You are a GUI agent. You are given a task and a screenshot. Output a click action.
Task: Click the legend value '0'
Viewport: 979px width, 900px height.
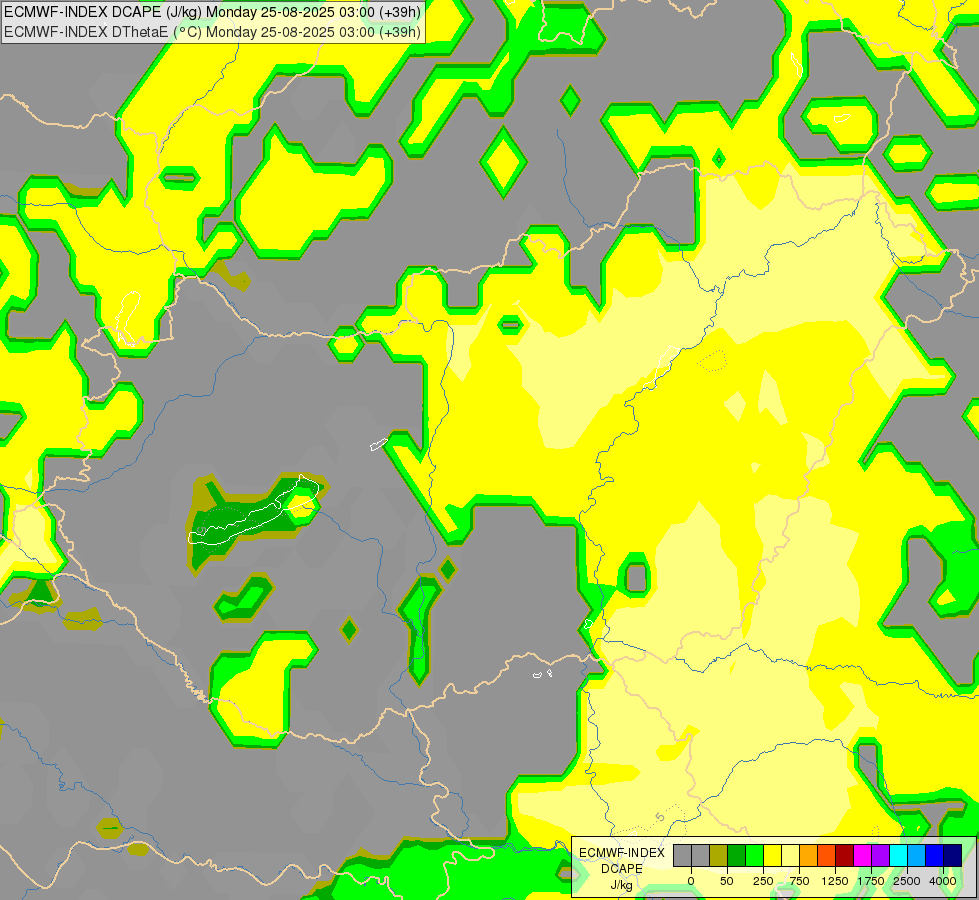point(691,881)
